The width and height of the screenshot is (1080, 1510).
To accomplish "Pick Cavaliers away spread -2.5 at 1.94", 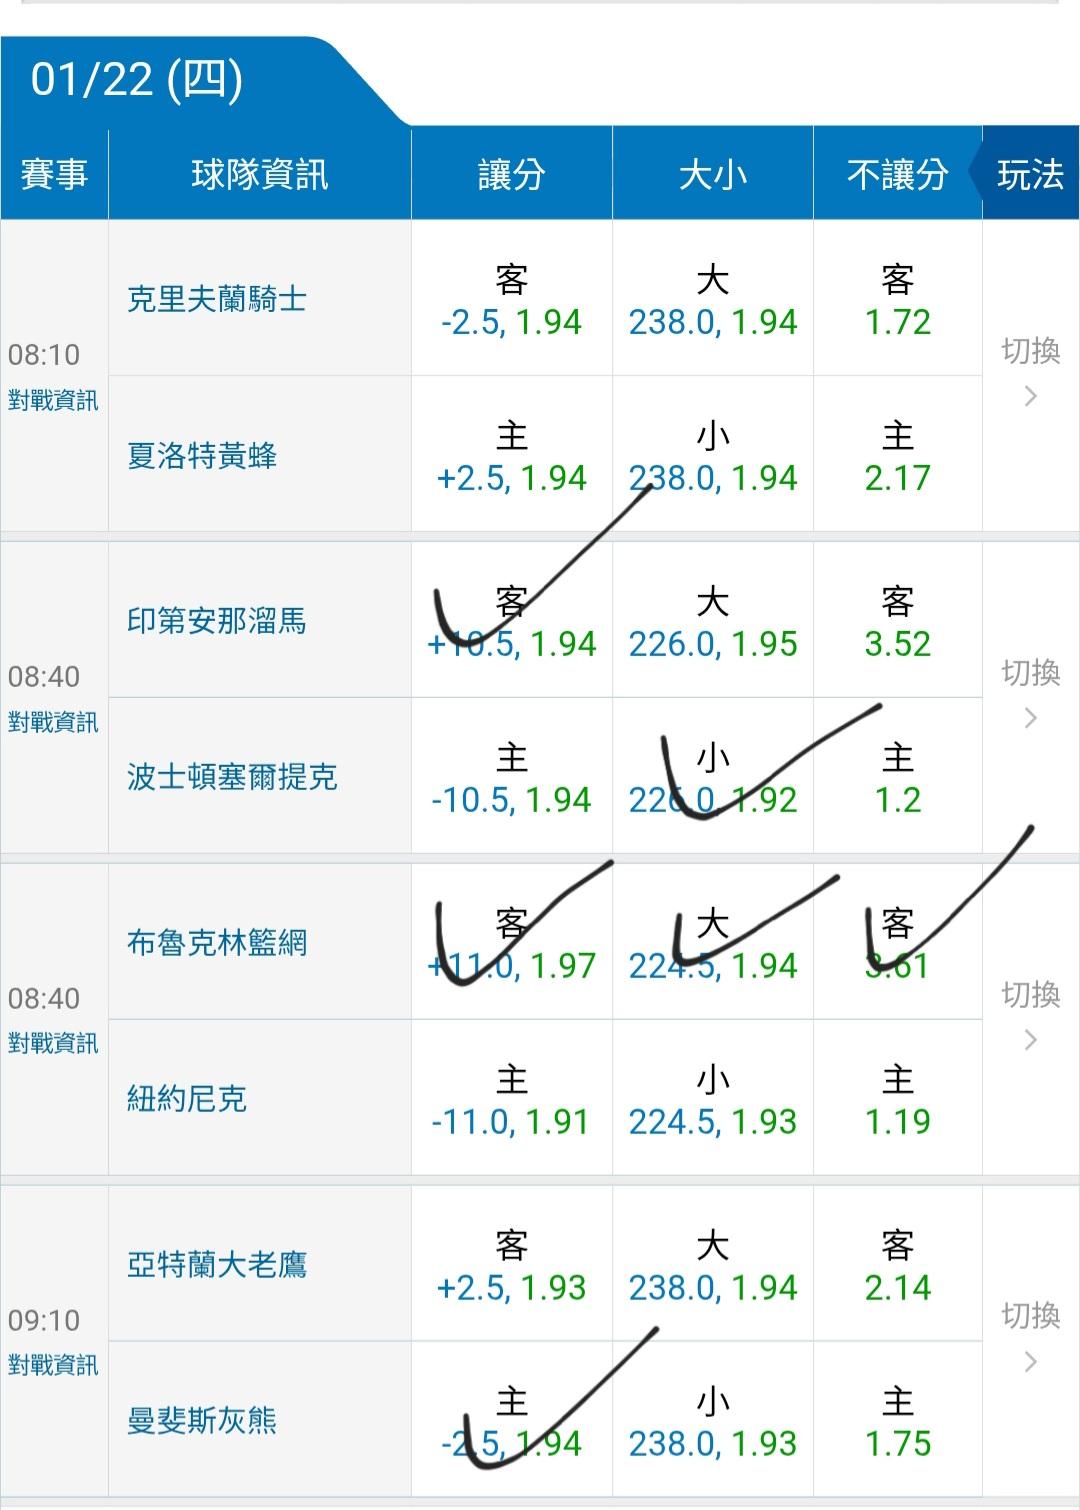I will click(x=511, y=299).
